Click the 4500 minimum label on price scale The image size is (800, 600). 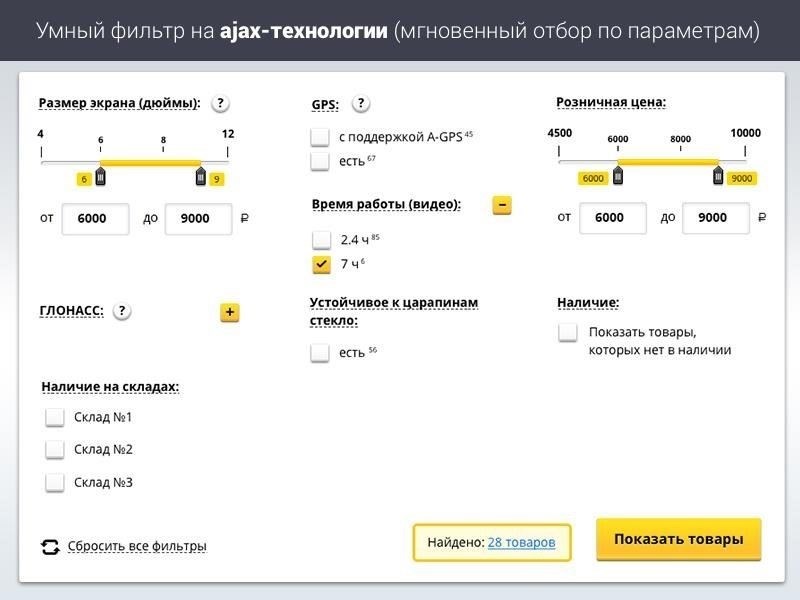pyautogui.click(x=560, y=133)
